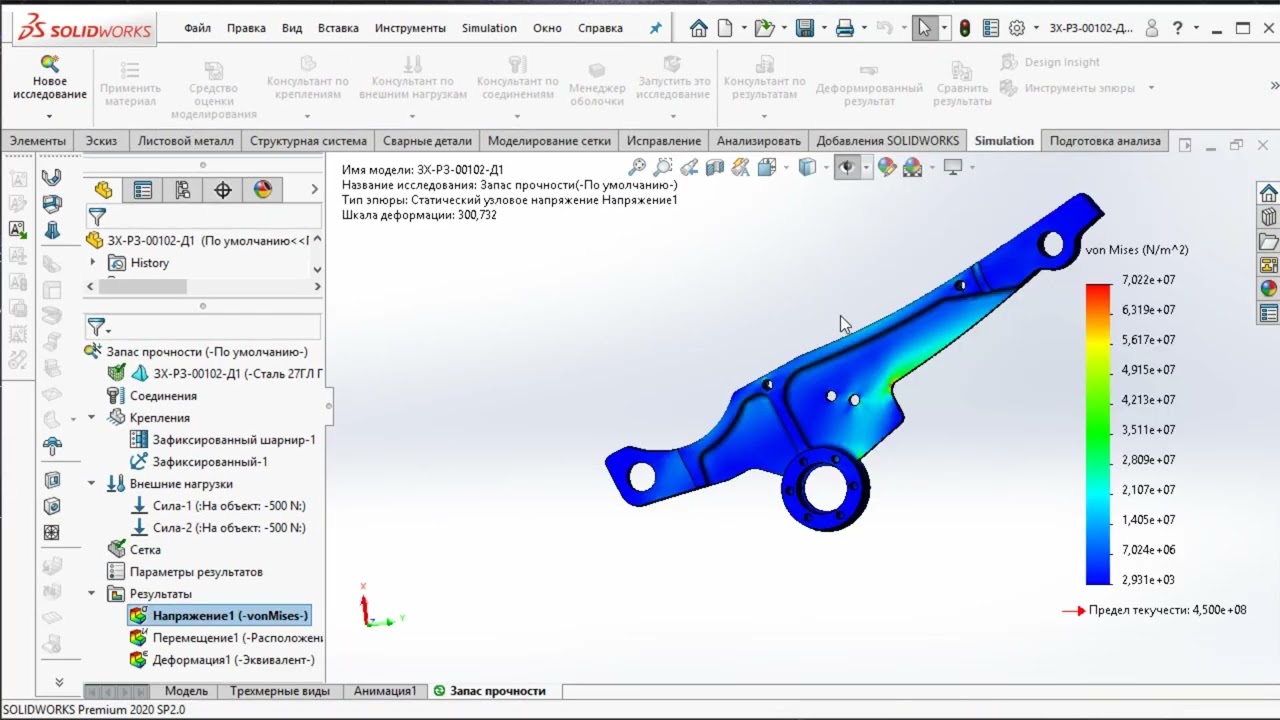This screenshot has width=1280, height=720.
Task: Open the DisplayManager color ball tab
Action: point(263,190)
